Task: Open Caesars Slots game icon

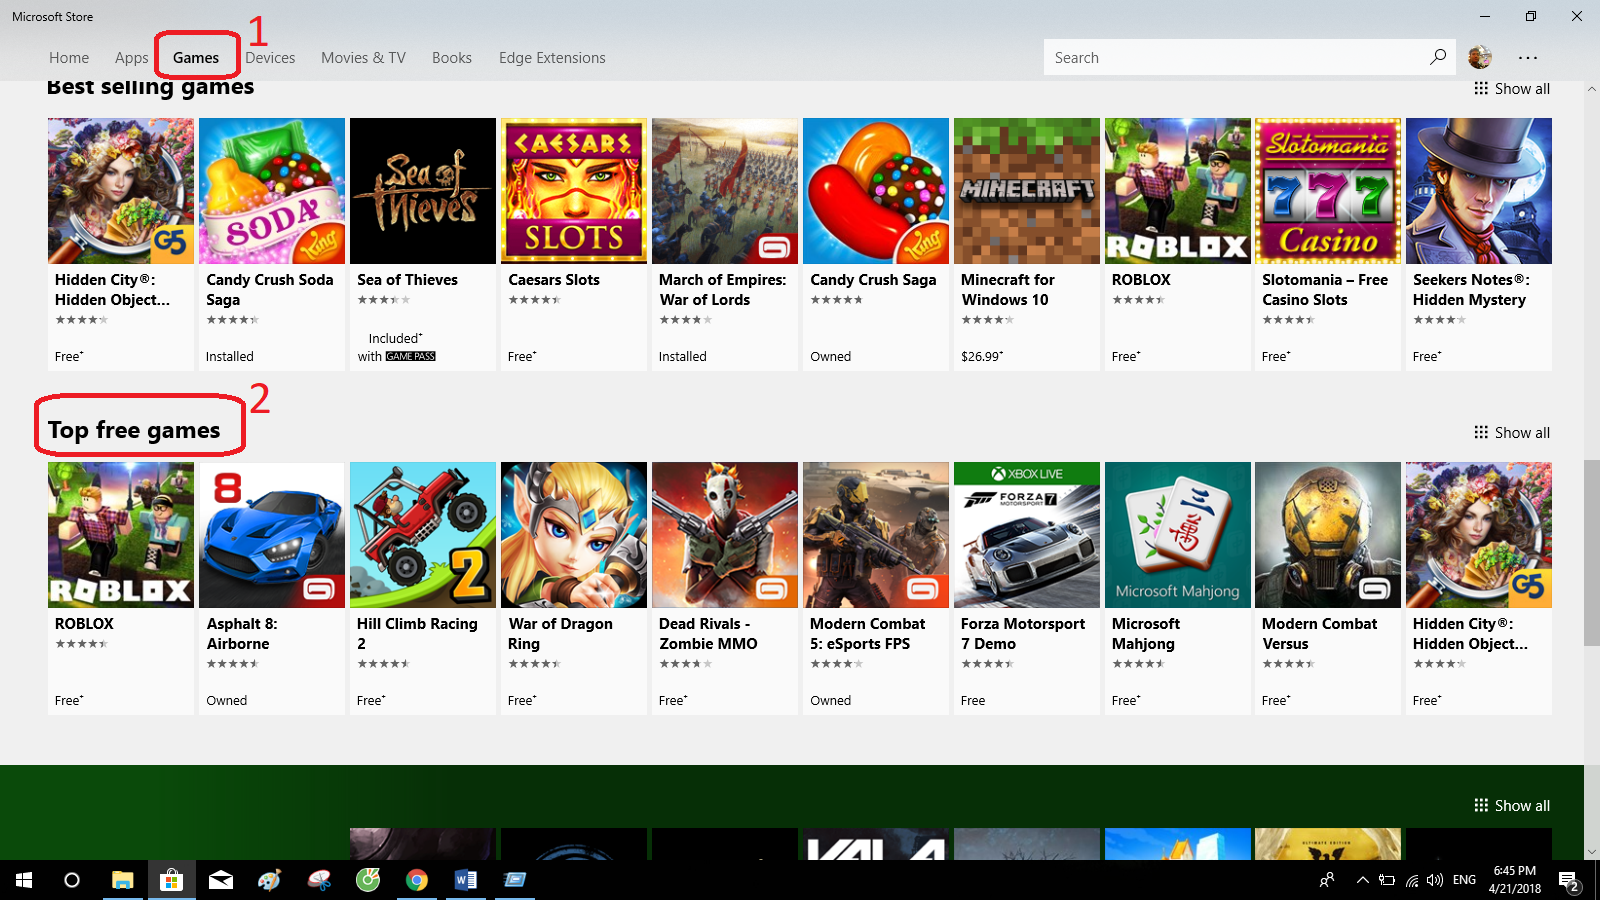Action: click(574, 191)
